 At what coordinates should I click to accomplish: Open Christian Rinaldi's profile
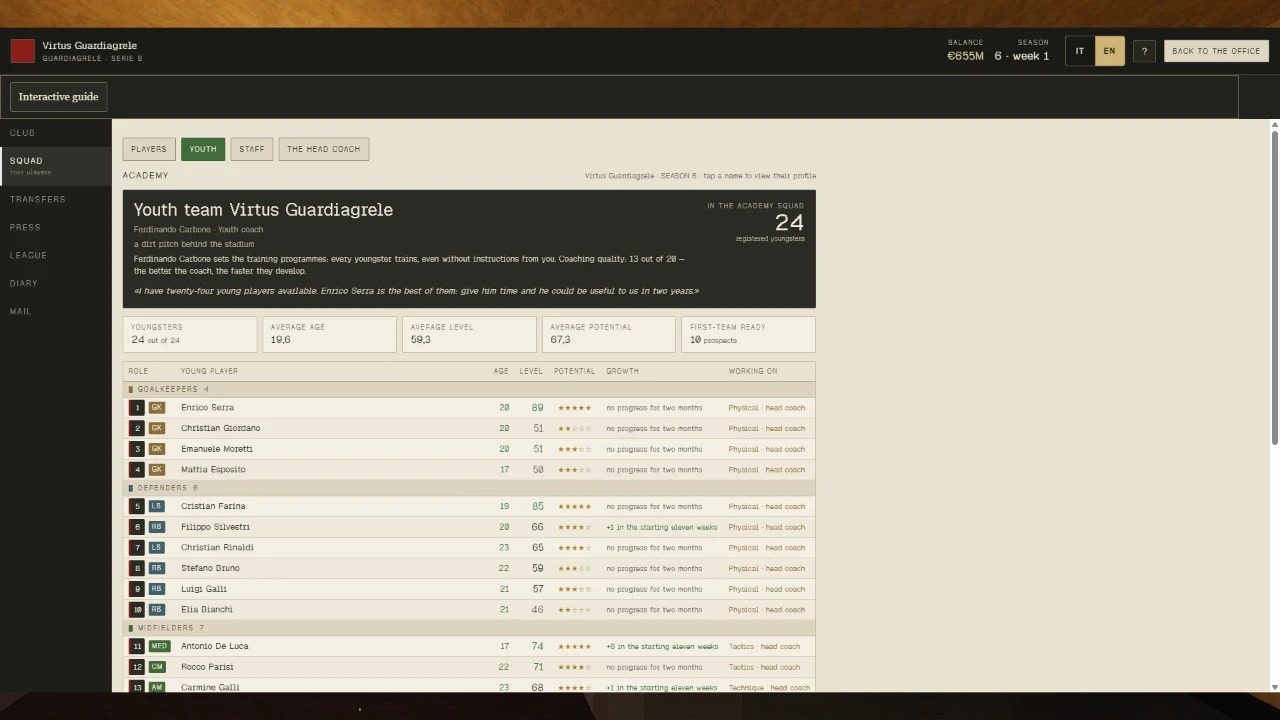pyautogui.click(x=217, y=548)
